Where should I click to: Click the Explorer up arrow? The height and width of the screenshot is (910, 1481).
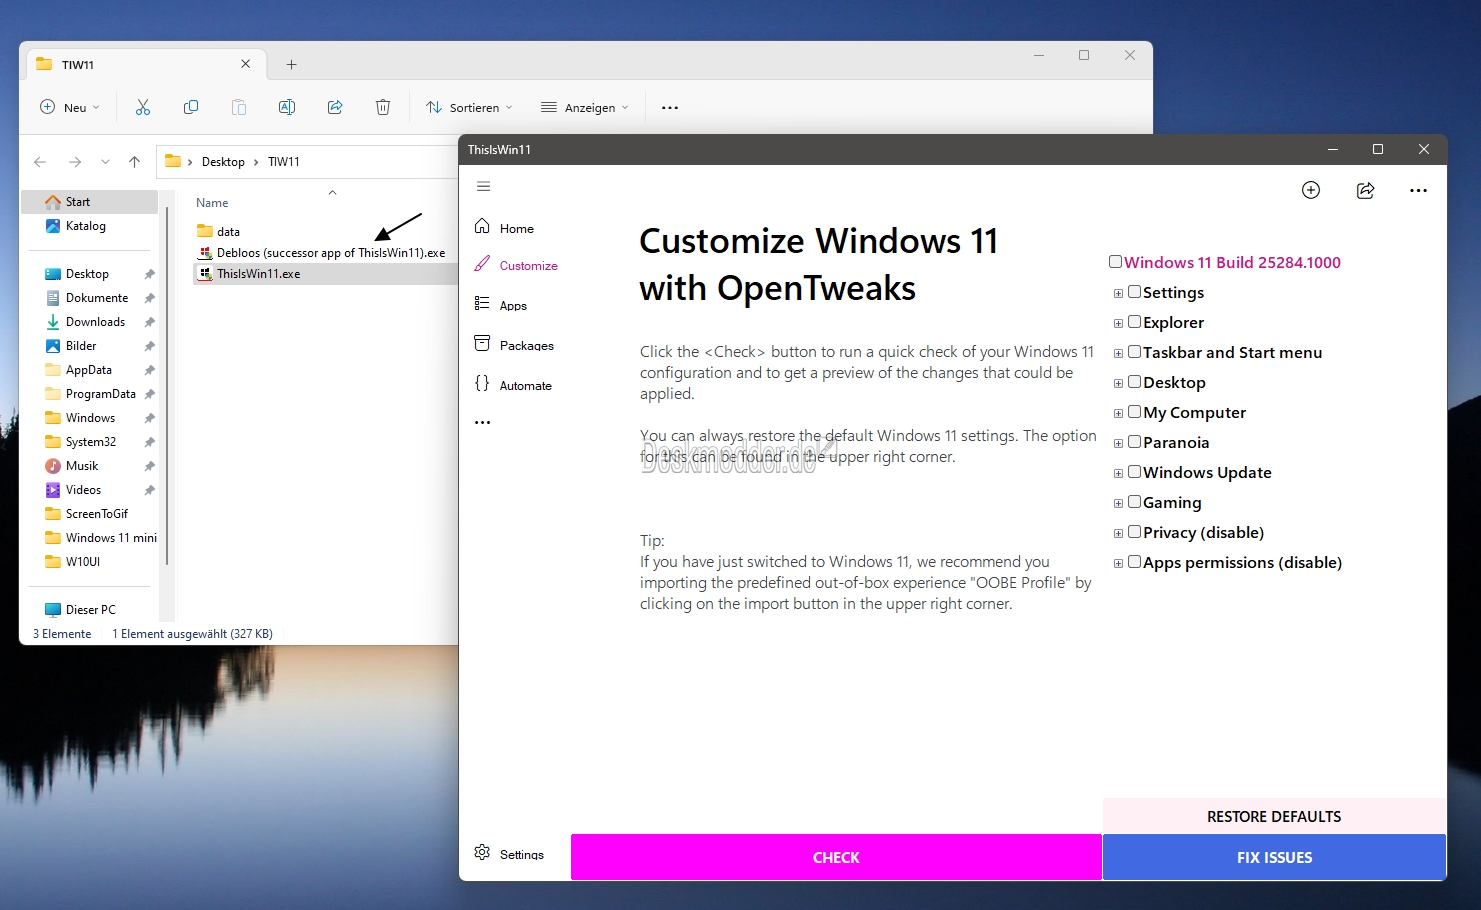click(x=135, y=161)
